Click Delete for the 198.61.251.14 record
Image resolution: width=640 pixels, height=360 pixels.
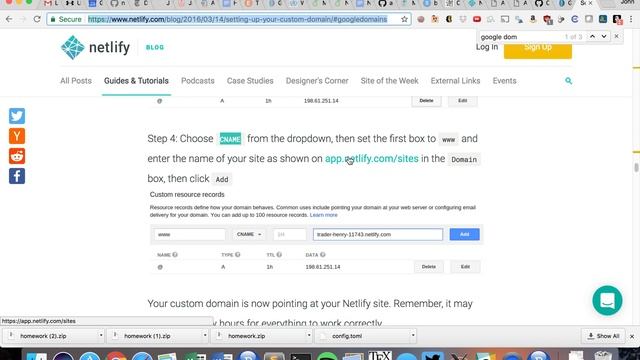pyautogui.click(x=429, y=267)
